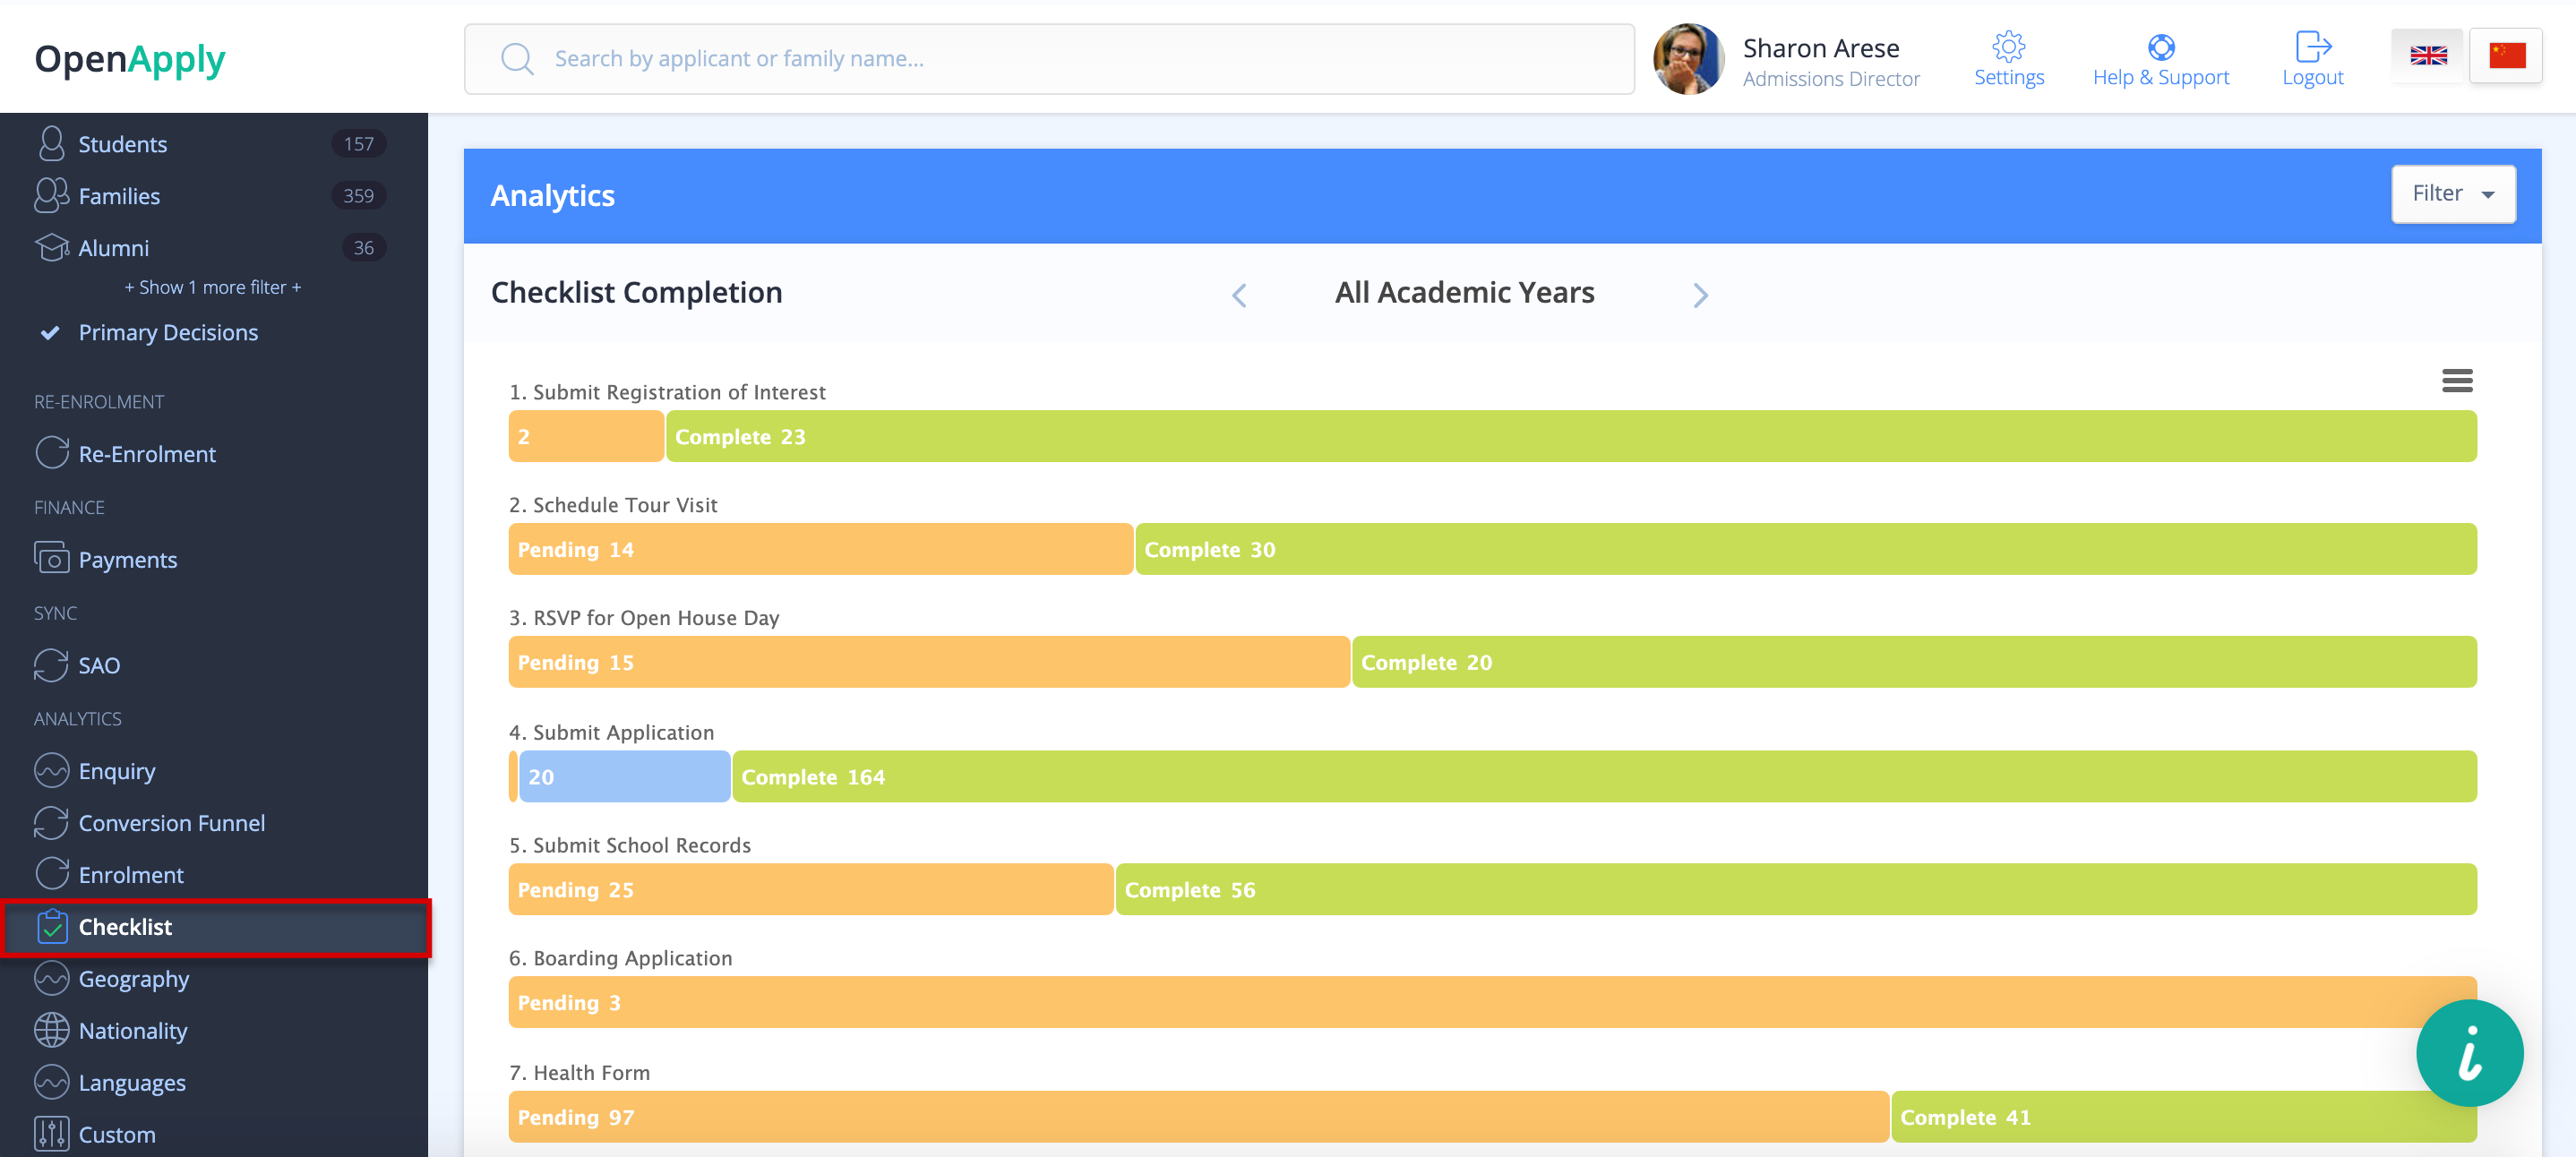Click the Pending 15 open house bar
This screenshot has height=1157, width=2576.
[x=929, y=662]
